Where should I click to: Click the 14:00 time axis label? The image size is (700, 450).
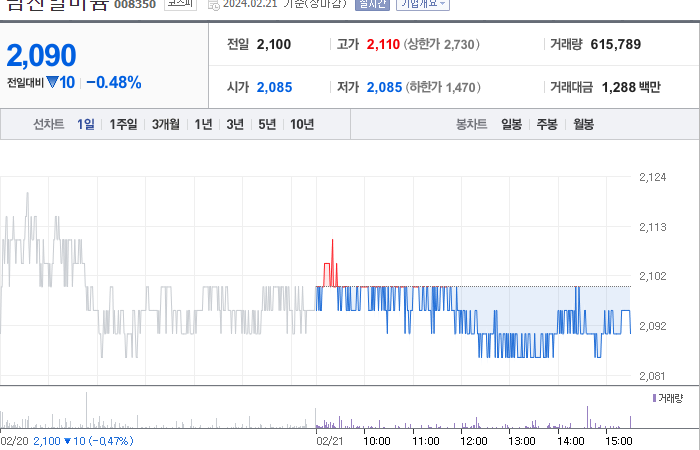click(x=571, y=441)
